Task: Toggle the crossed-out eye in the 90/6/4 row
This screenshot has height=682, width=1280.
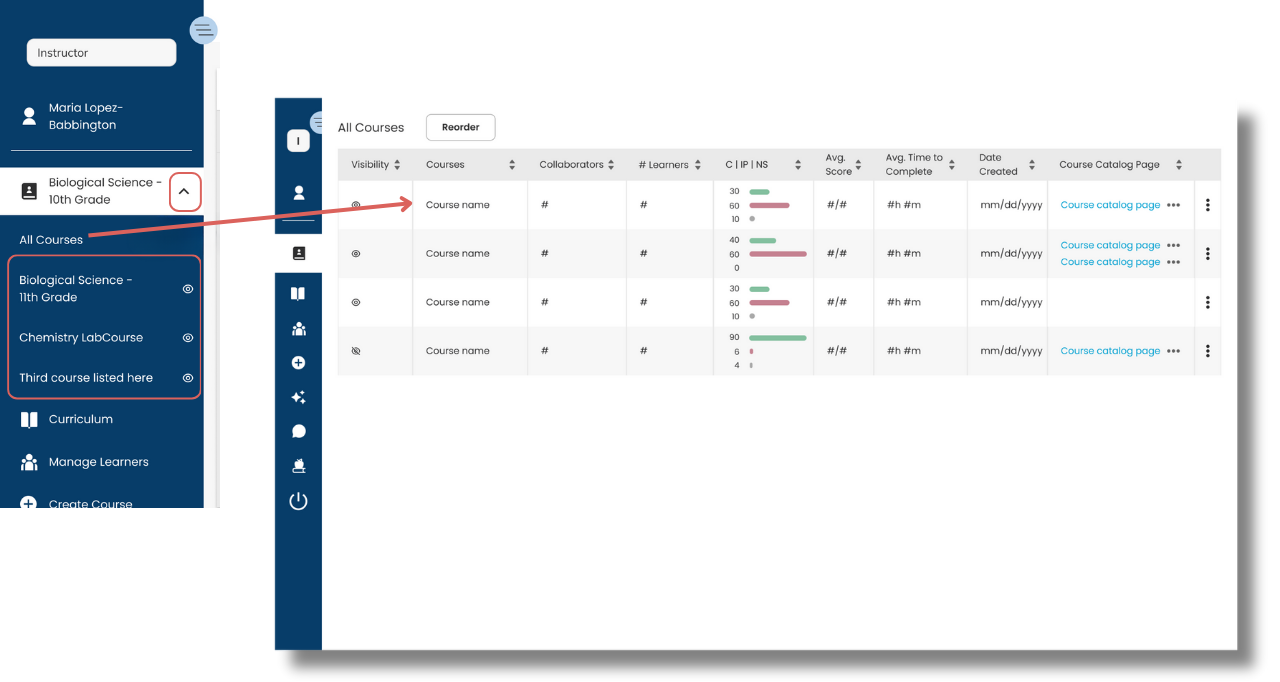Action: pyautogui.click(x=356, y=351)
